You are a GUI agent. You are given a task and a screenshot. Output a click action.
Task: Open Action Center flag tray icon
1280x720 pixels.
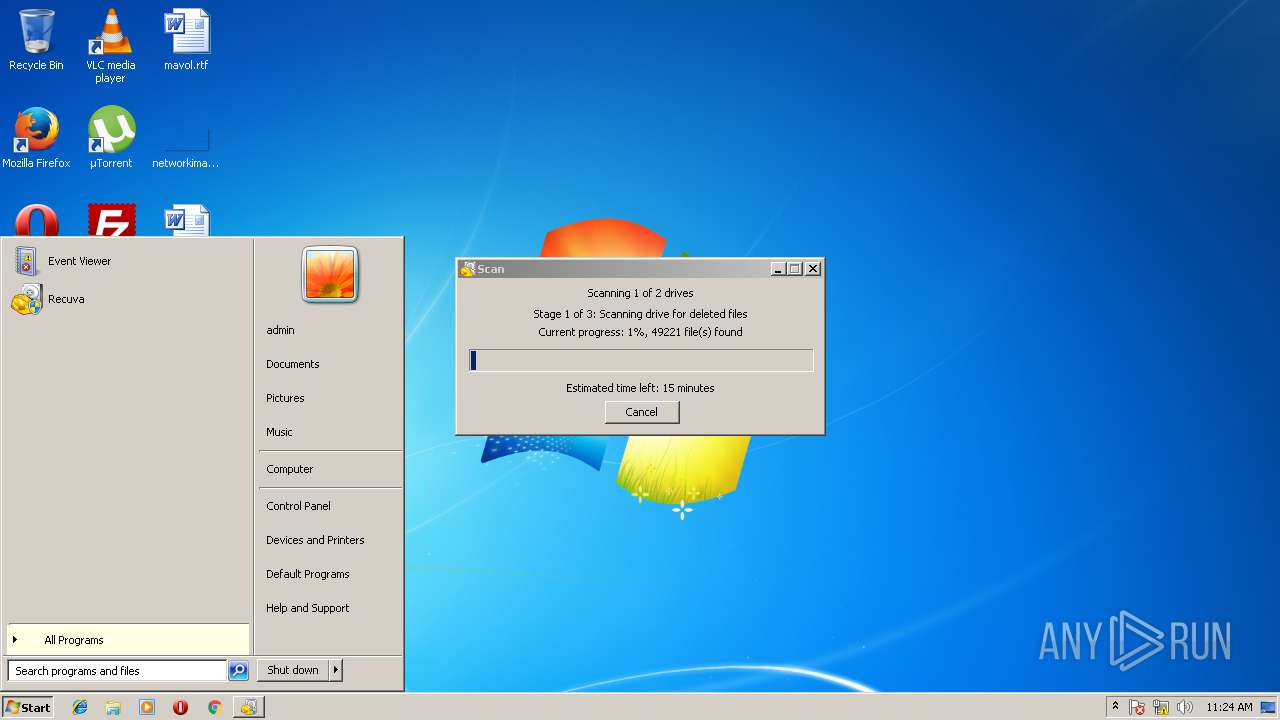(1137, 707)
